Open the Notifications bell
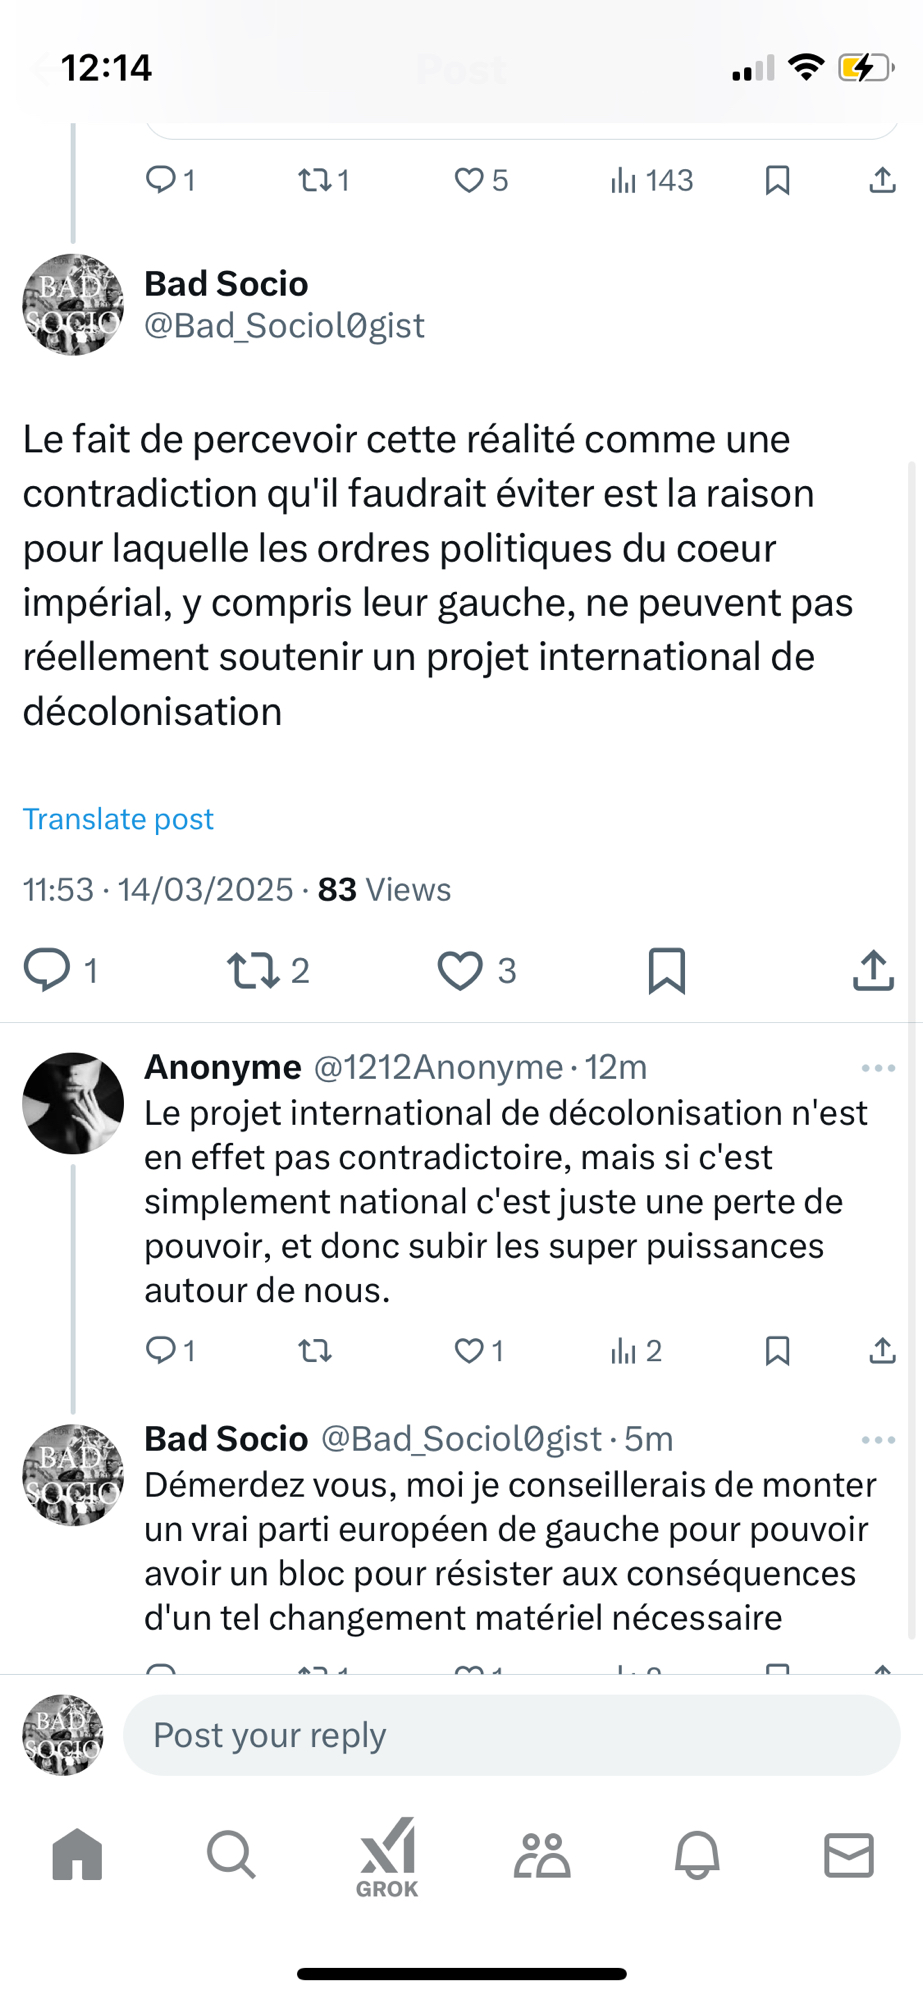Image resolution: width=923 pixels, height=2000 pixels. (x=697, y=1856)
